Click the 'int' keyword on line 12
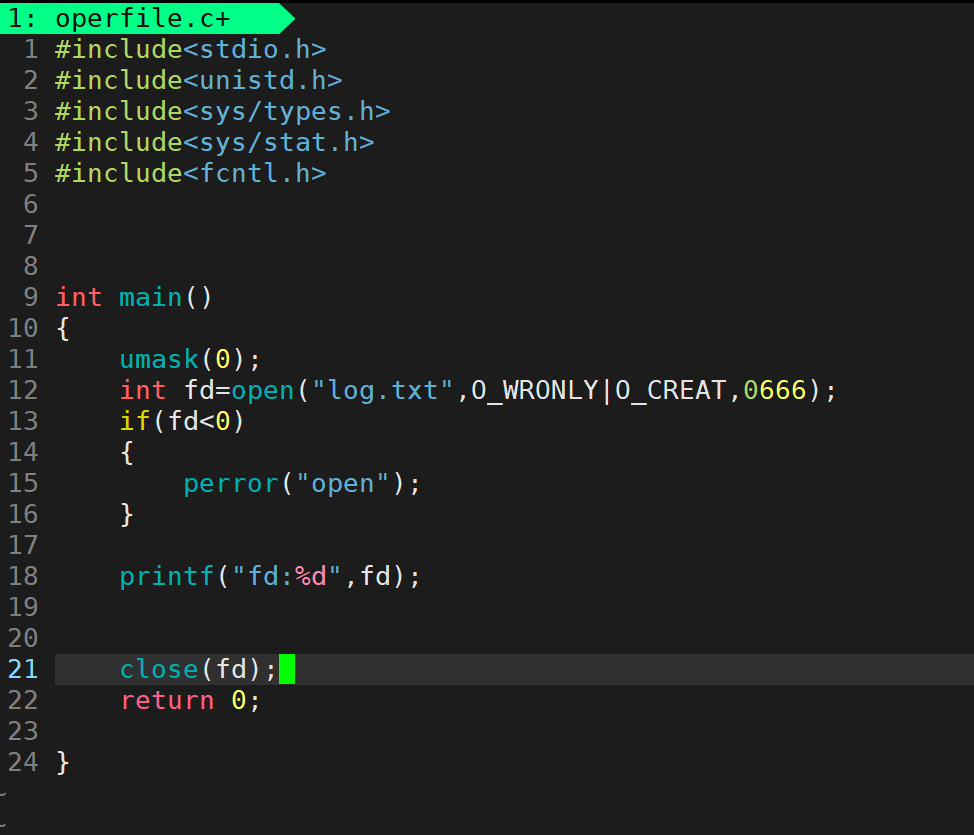The height and width of the screenshot is (835, 974). [x=143, y=391]
